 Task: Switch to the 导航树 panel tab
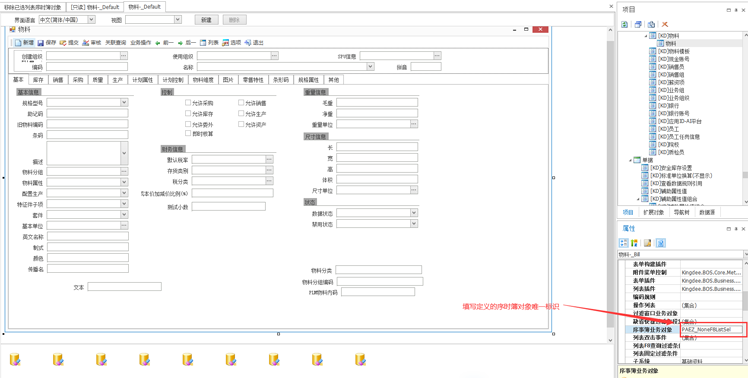pos(681,212)
